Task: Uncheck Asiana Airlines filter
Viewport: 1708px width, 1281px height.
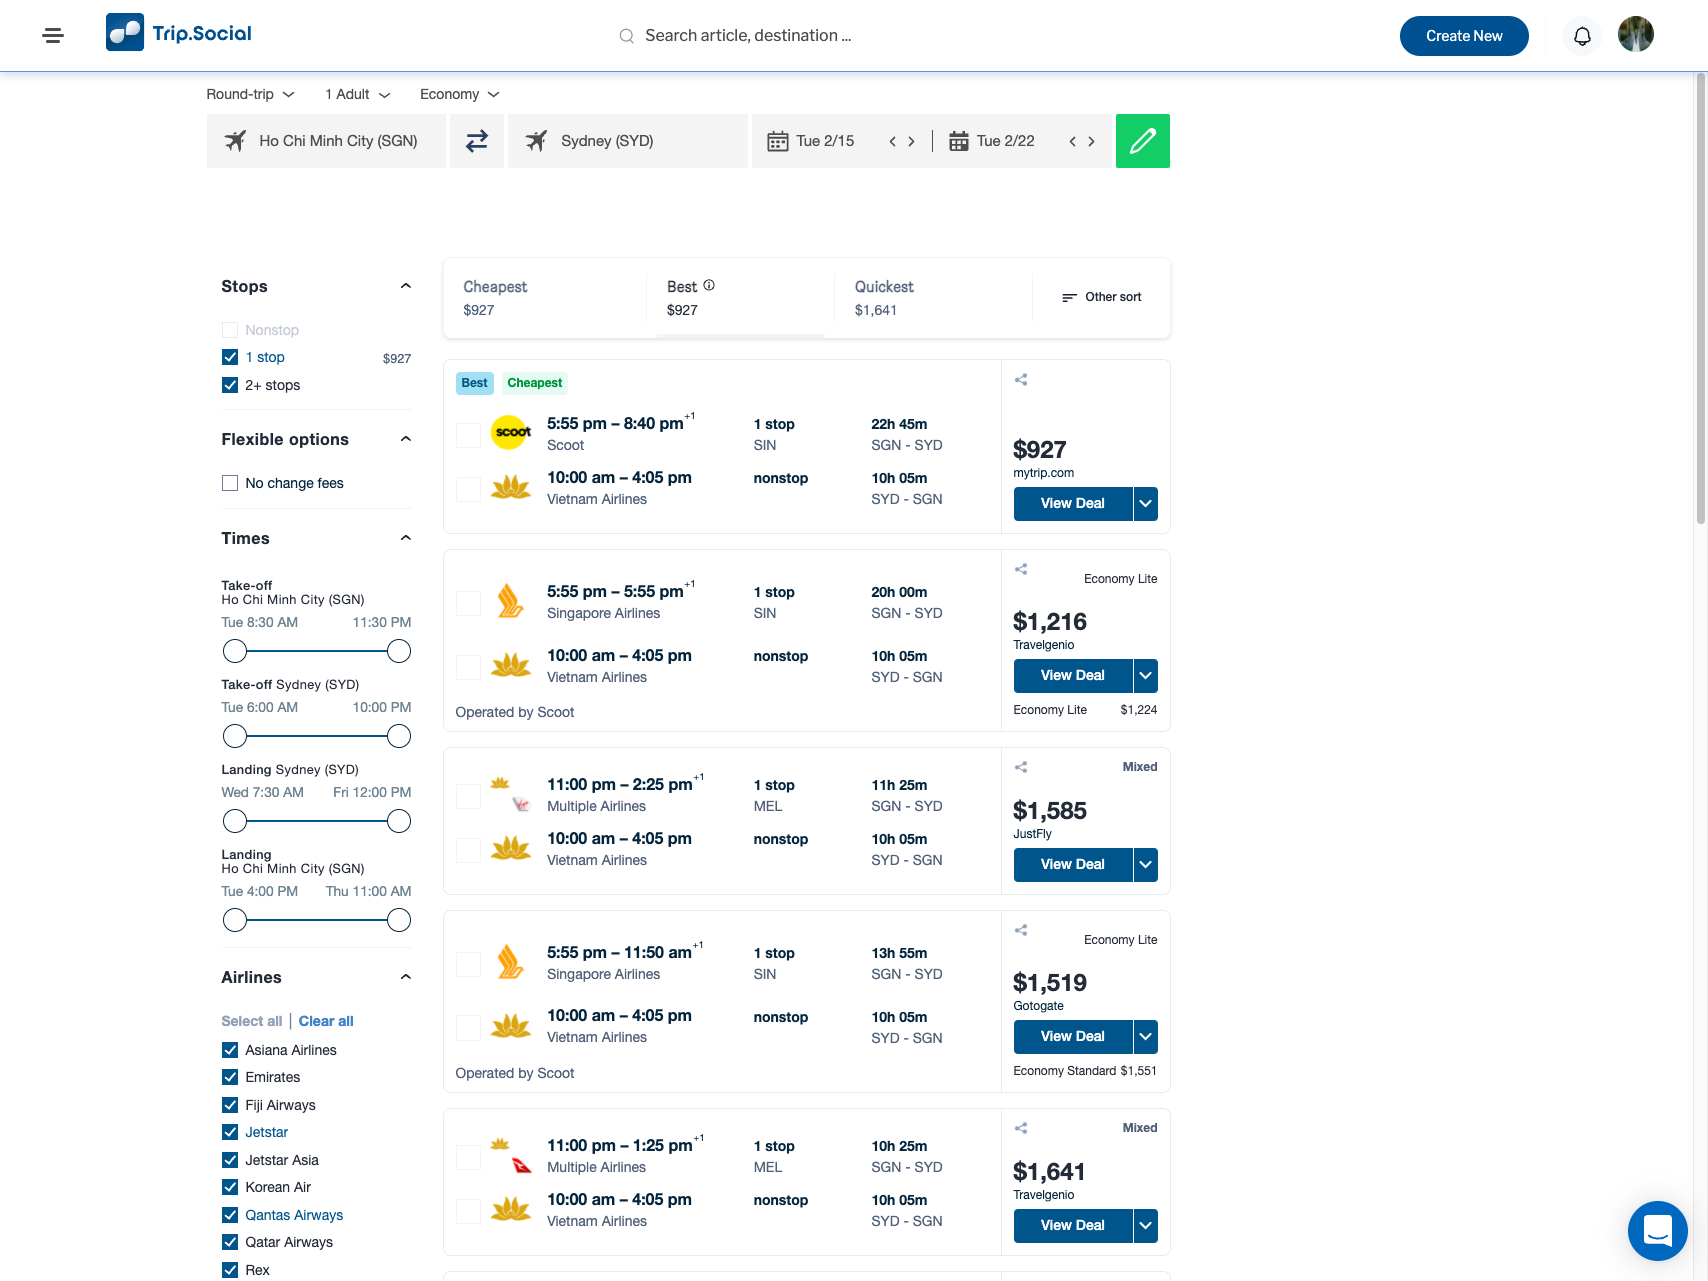Action: [230, 1050]
